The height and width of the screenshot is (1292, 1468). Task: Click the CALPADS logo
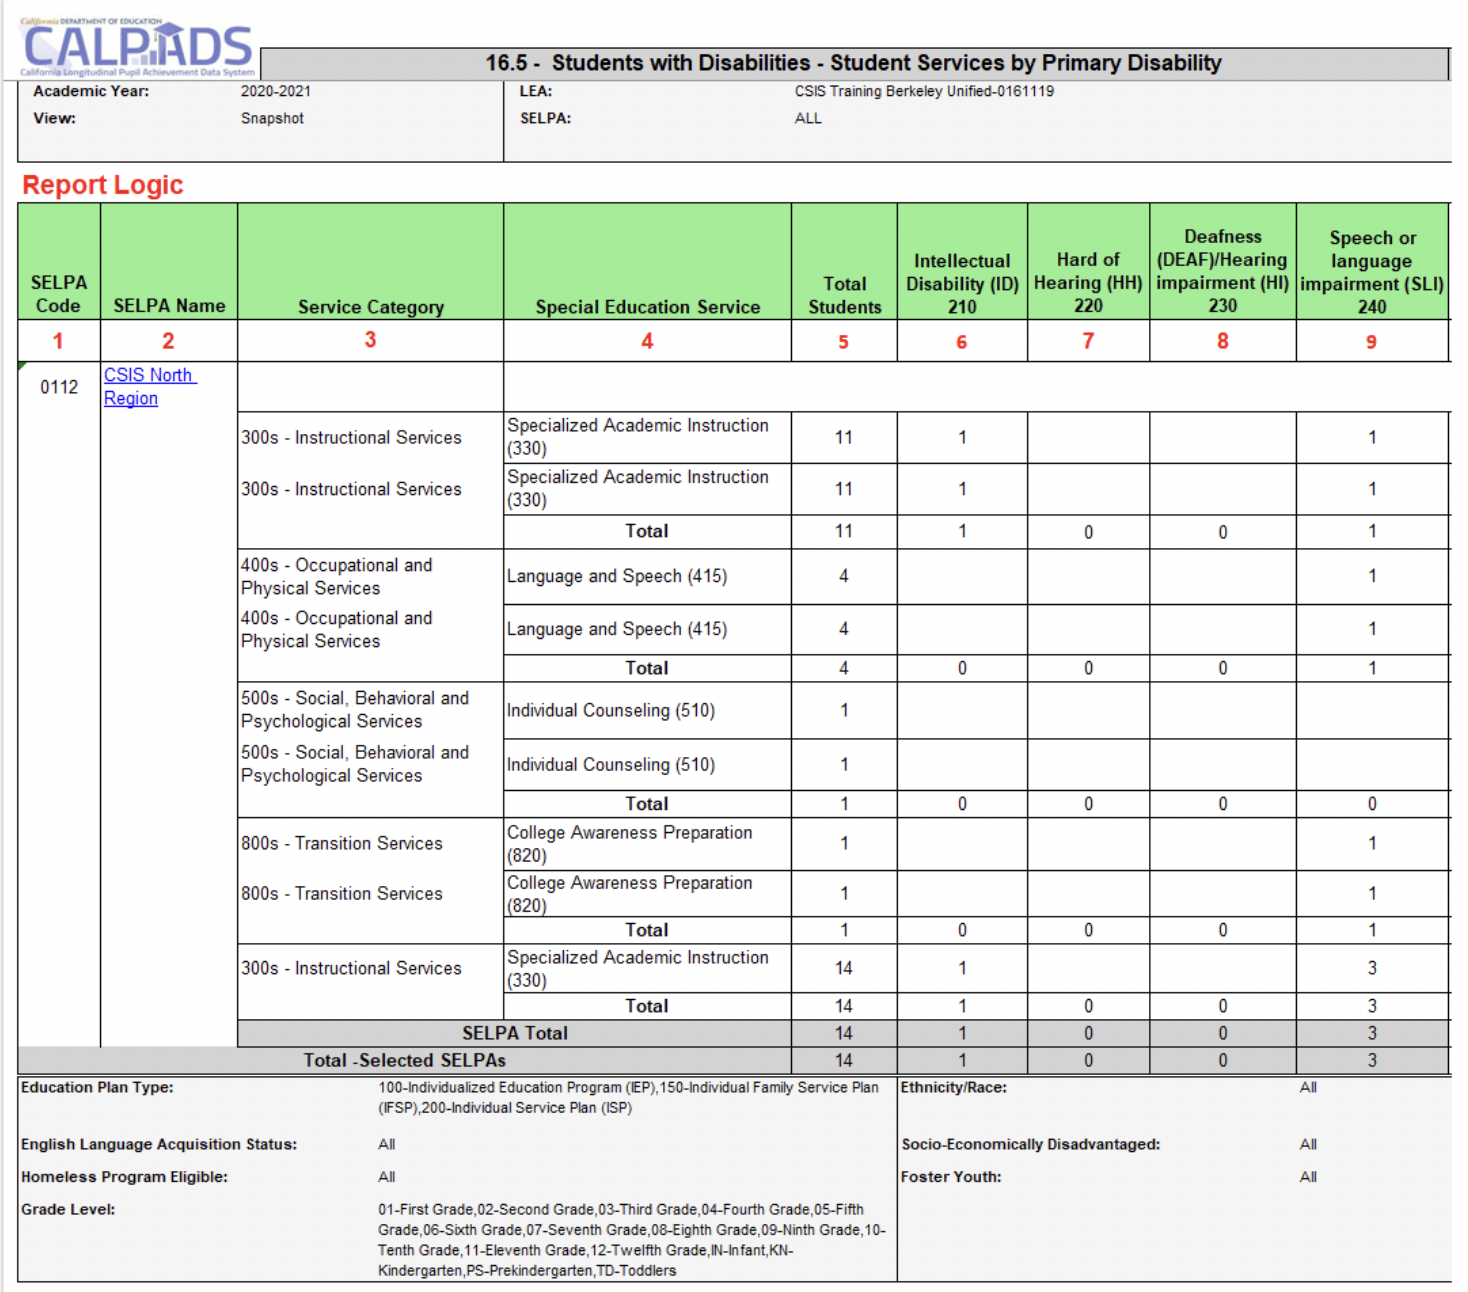[x=137, y=47]
